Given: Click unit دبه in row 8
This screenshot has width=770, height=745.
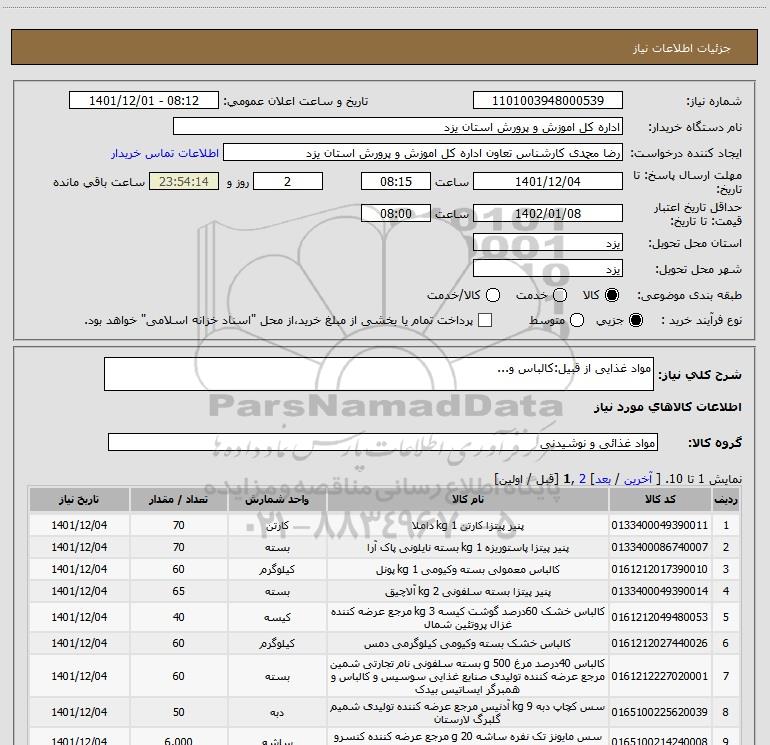Looking at the screenshot, I should click(277, 713).
